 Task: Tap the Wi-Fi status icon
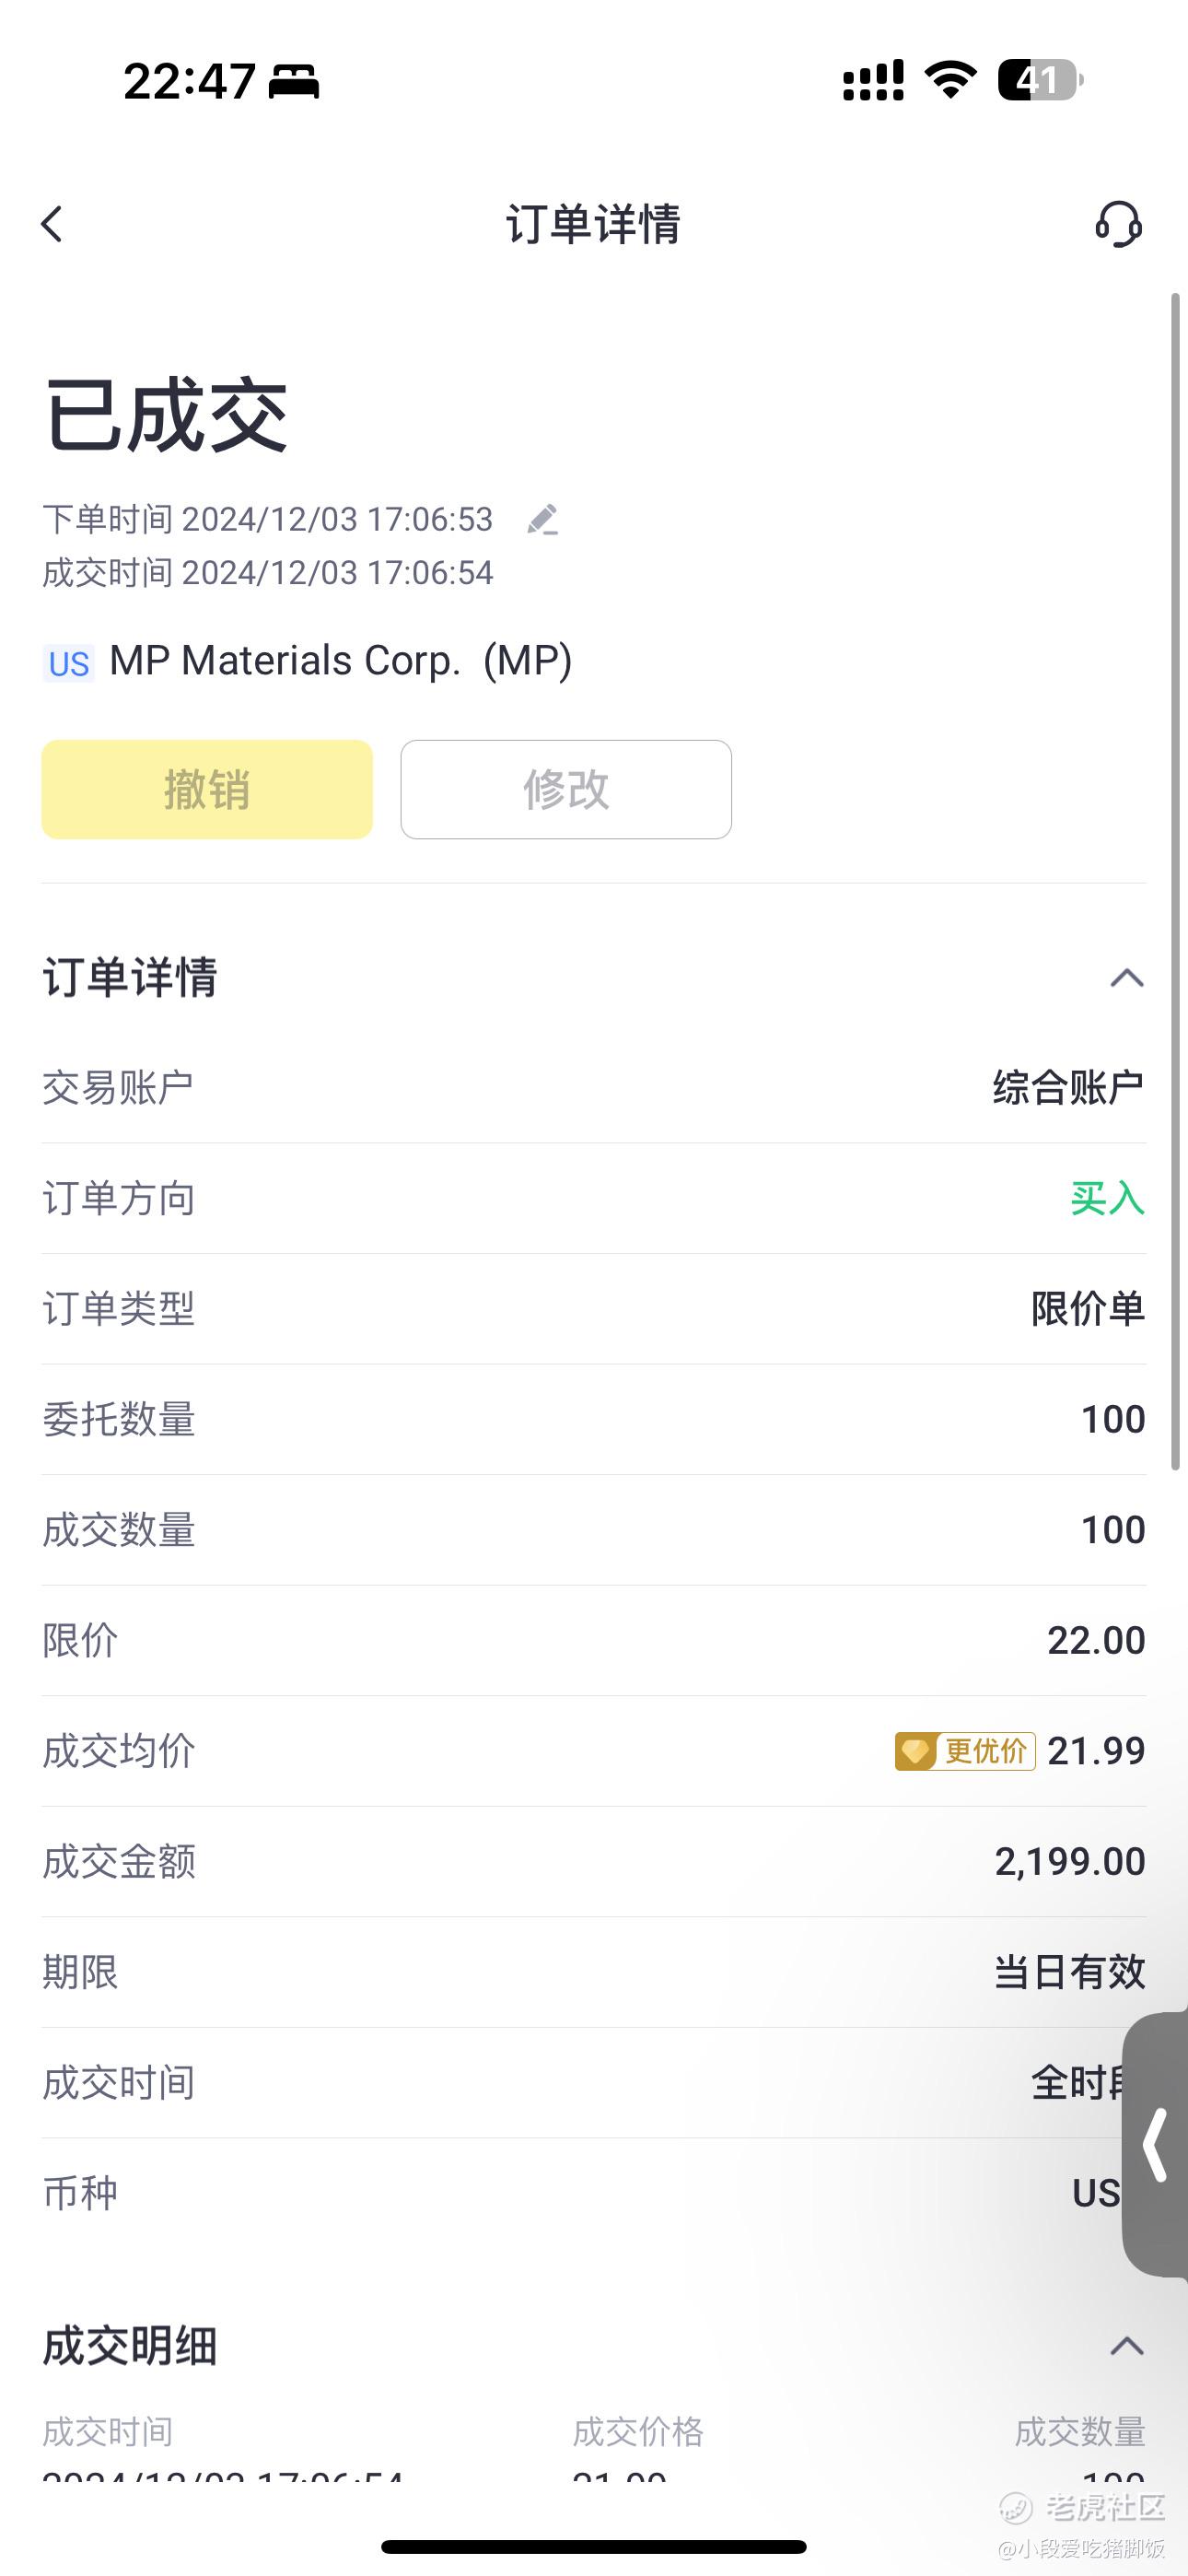pyautogui.click(x=950, y=80)
